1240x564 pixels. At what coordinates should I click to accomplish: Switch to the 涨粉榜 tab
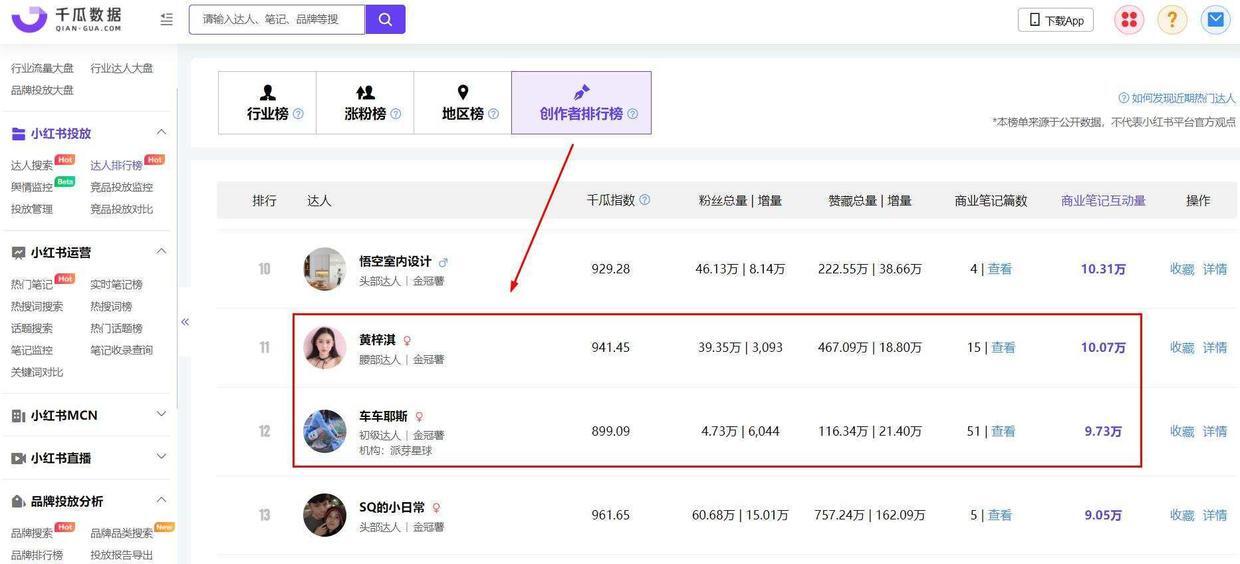click(365, 103)
